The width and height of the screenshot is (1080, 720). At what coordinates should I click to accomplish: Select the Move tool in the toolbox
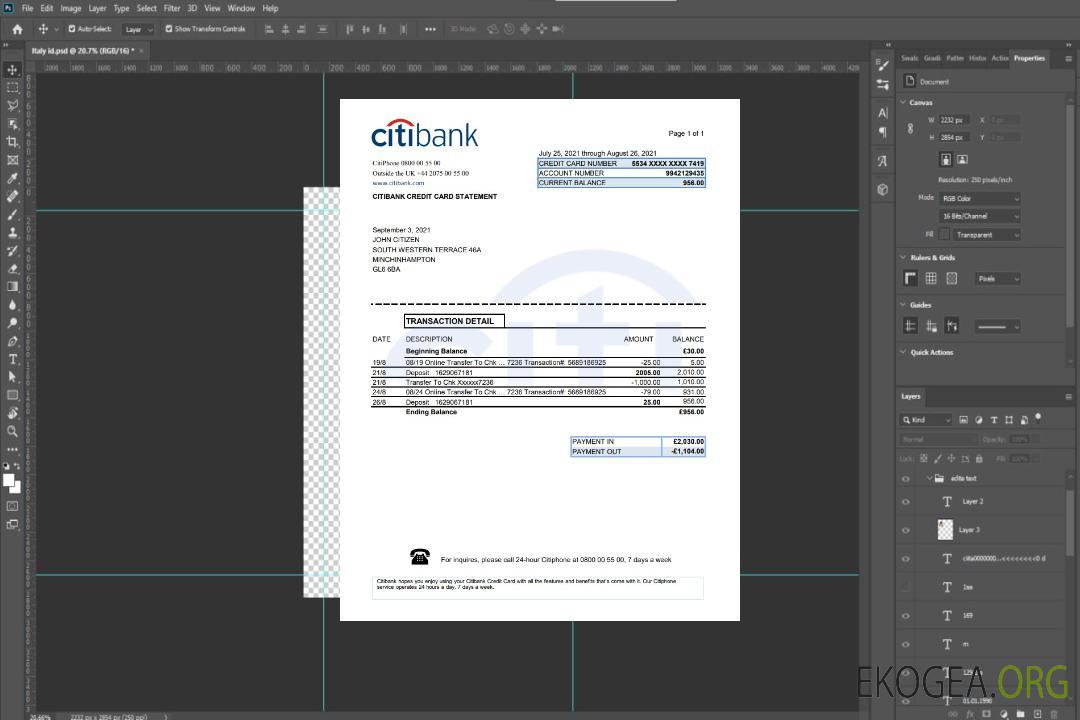(12, 70)
